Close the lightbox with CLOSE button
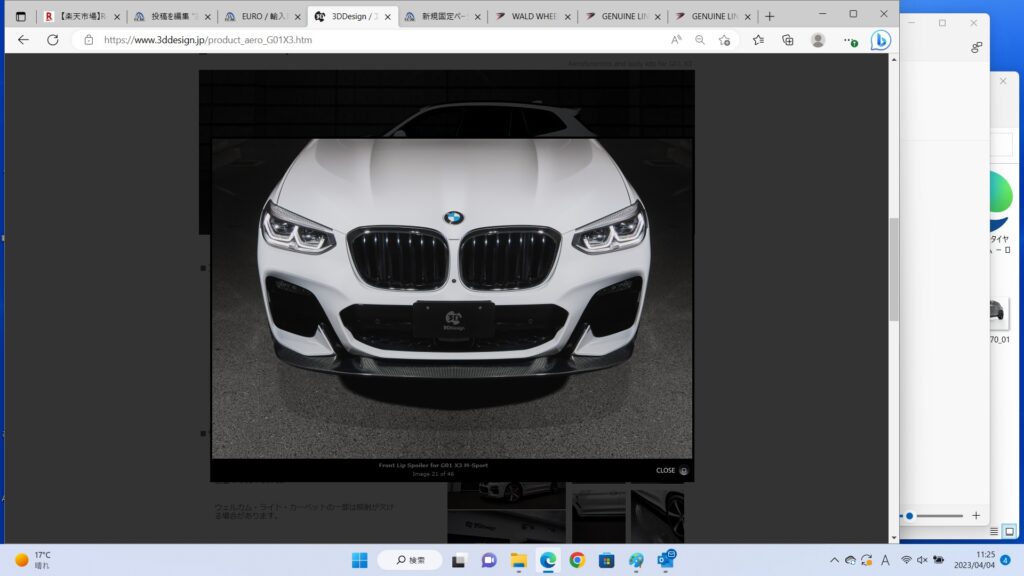This screenshot has width=1024, height=576. coord(671,470)
